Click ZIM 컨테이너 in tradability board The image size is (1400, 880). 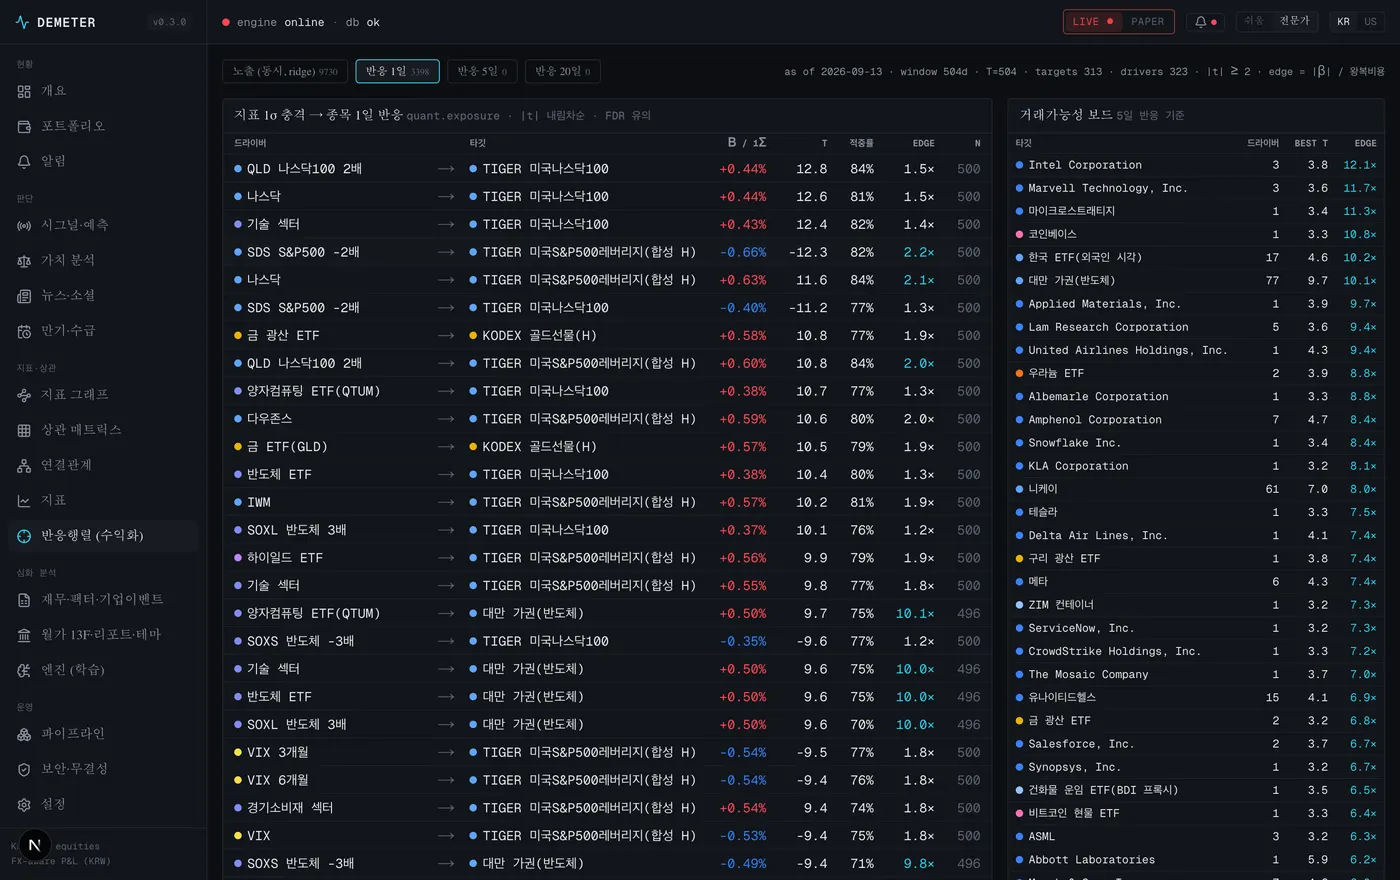click(1196, 605)
